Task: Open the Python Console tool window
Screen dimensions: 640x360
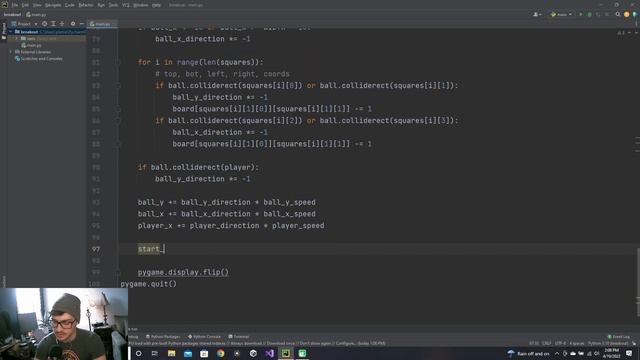Action: tap(204, 337)
